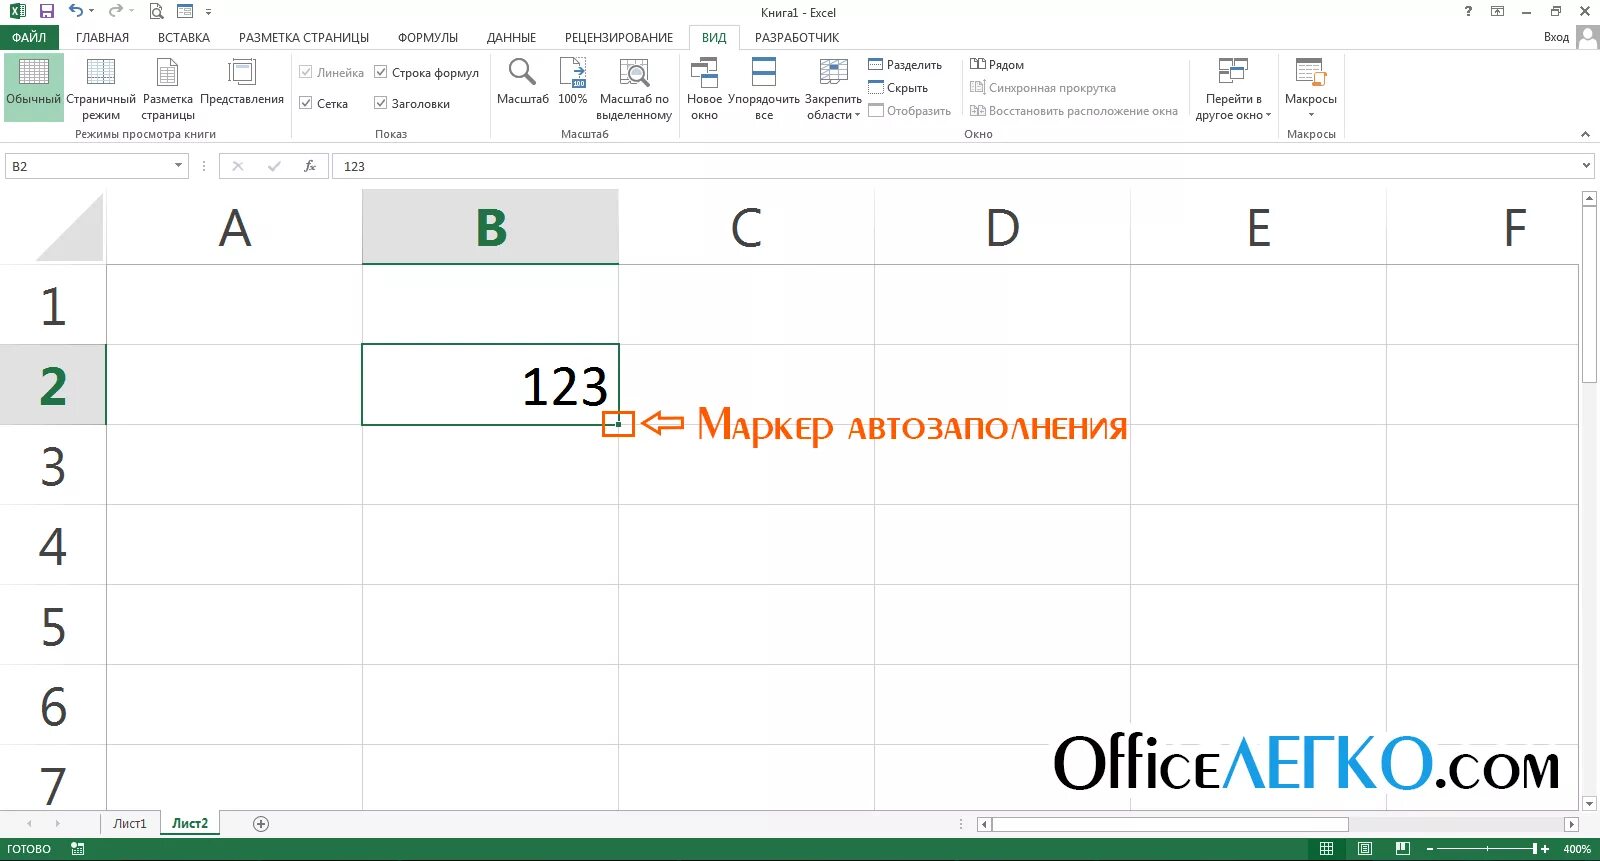Switch to ВСТАВКА ribbon tab
Screen dimensions: 1600x861
tap(184, 37)
